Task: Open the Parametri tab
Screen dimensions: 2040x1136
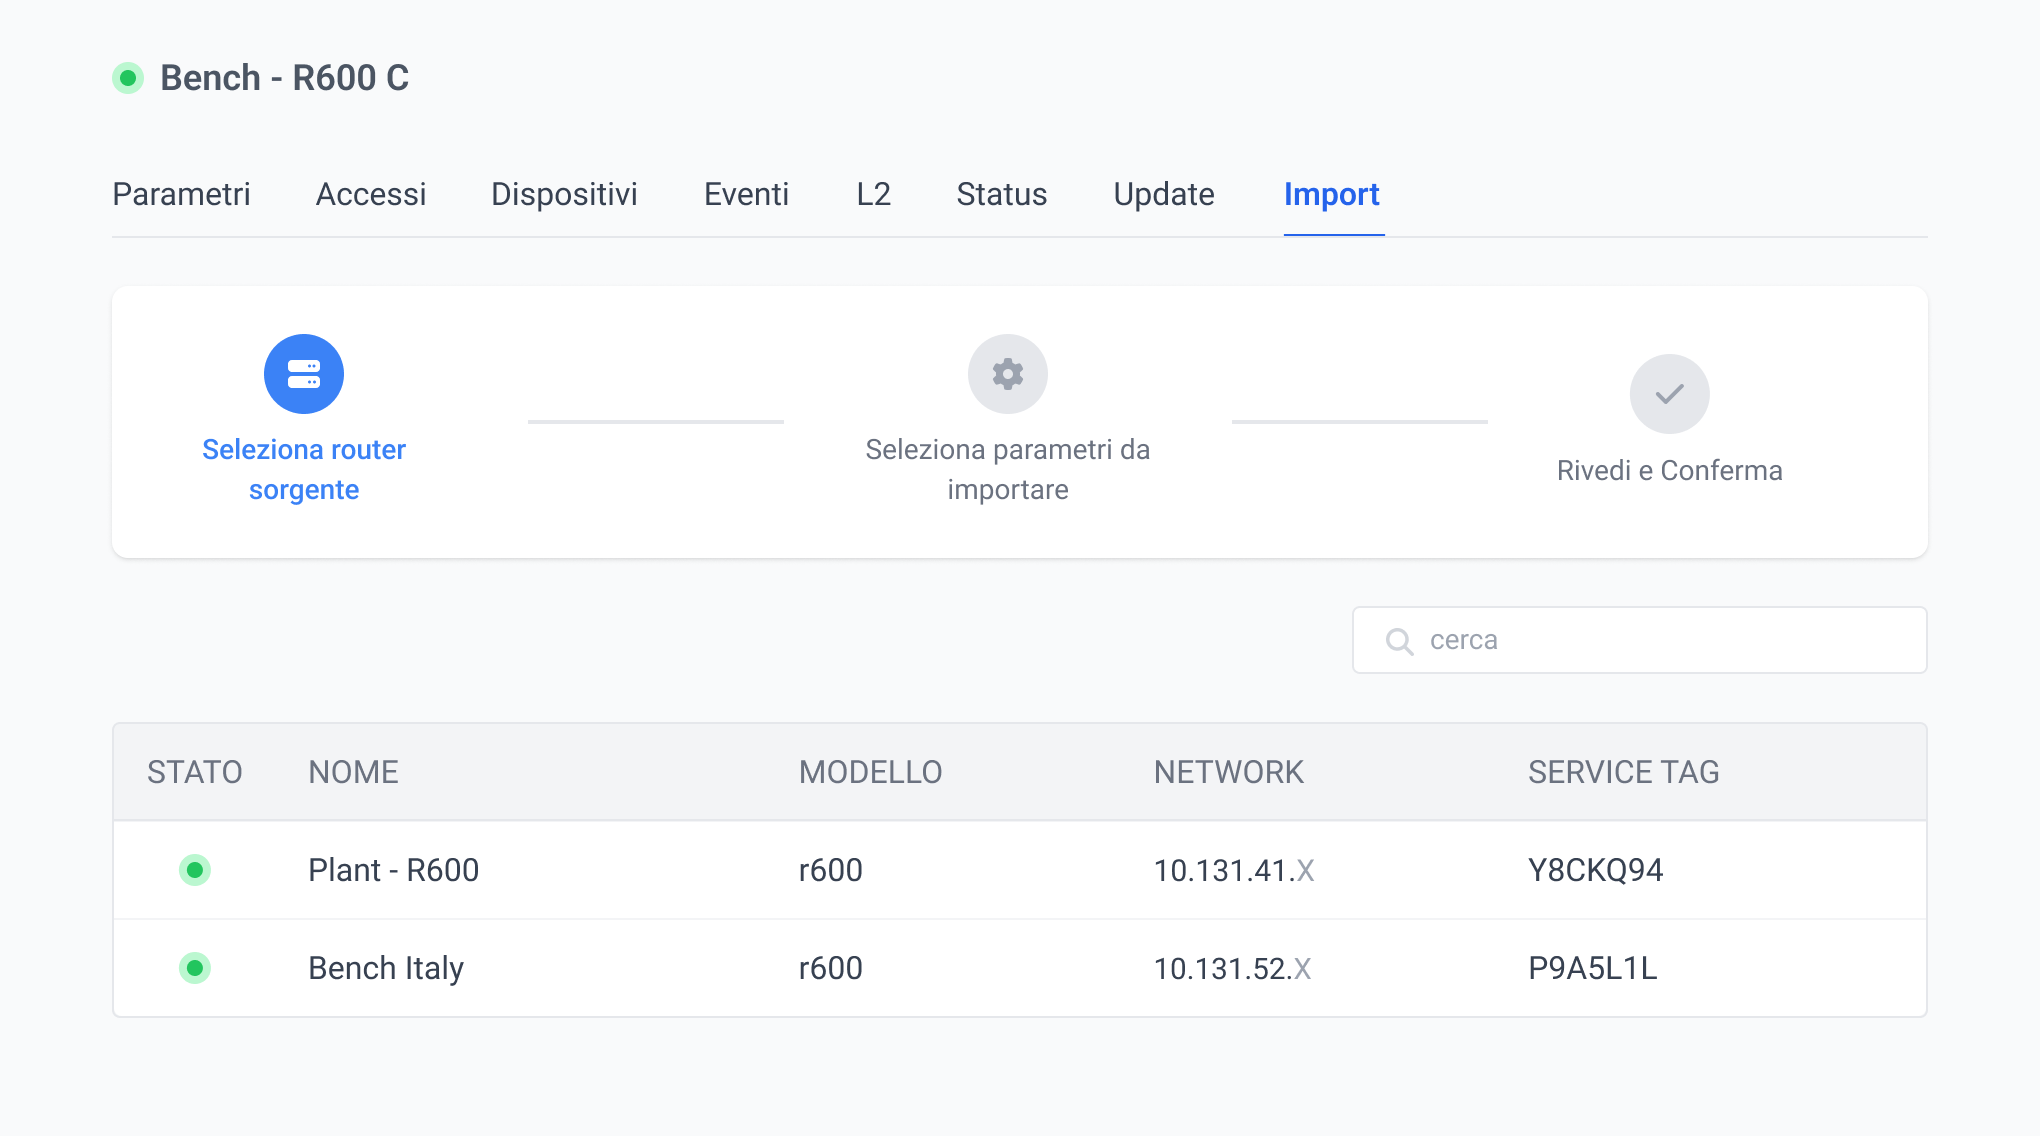Action: point(181,194)
